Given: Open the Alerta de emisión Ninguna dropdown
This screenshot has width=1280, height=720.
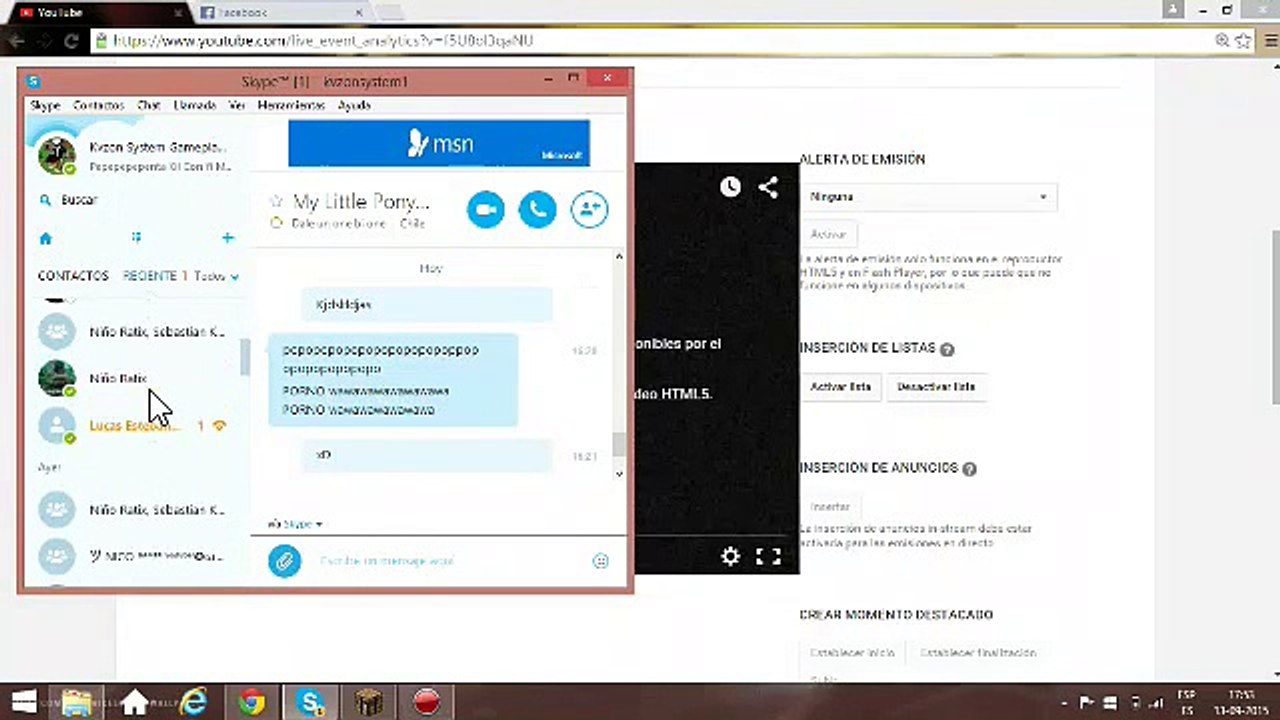Looking at the screenshot, I should pyautogui.click(x=929, y=197).
